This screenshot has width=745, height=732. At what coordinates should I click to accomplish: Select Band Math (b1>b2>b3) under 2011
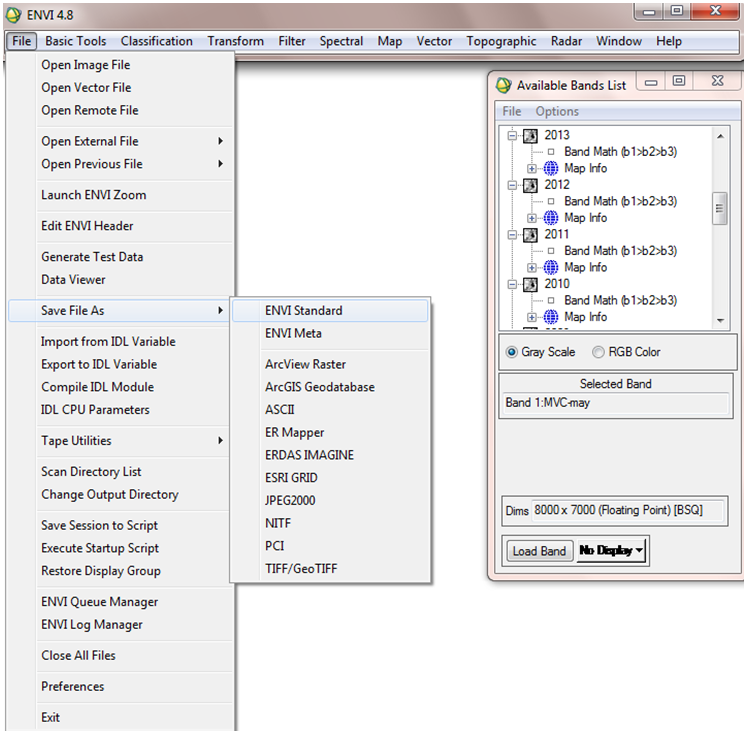coord(621,251)
